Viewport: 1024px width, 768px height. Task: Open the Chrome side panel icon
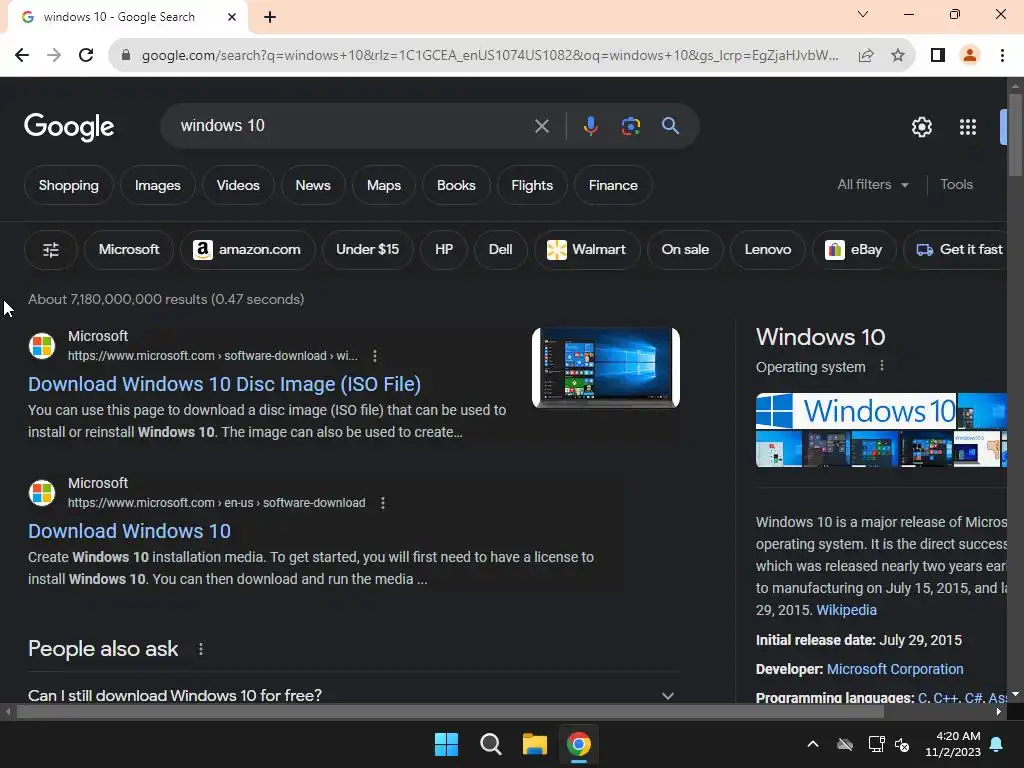pos(938,55)
